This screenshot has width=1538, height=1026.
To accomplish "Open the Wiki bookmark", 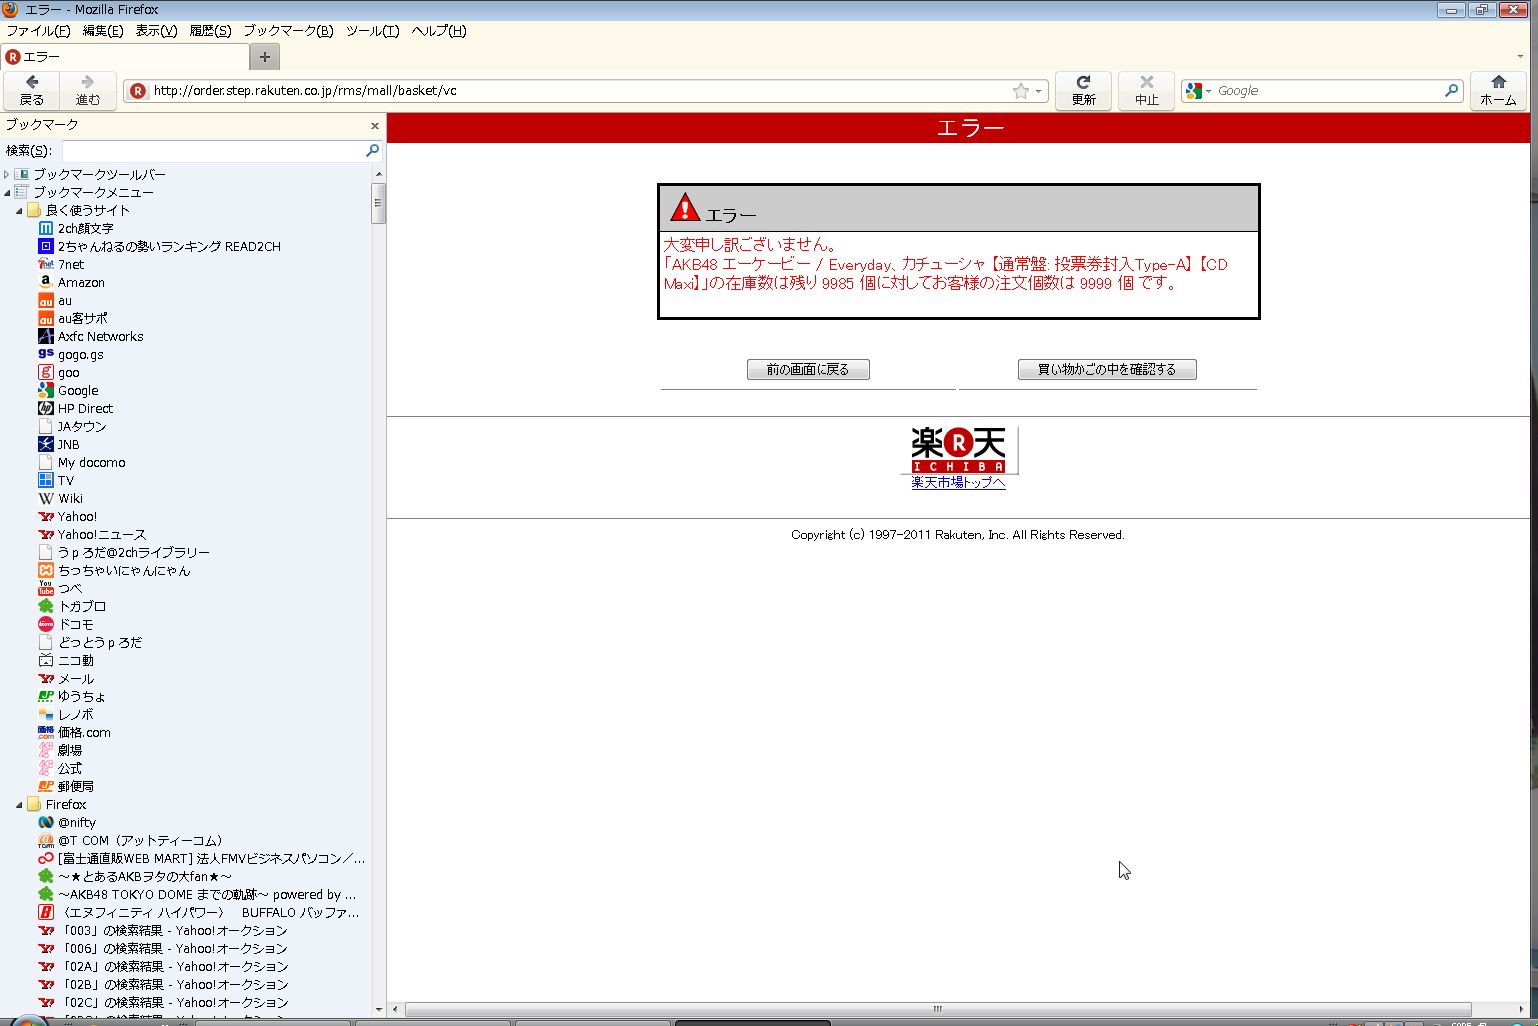I will 60,499.
